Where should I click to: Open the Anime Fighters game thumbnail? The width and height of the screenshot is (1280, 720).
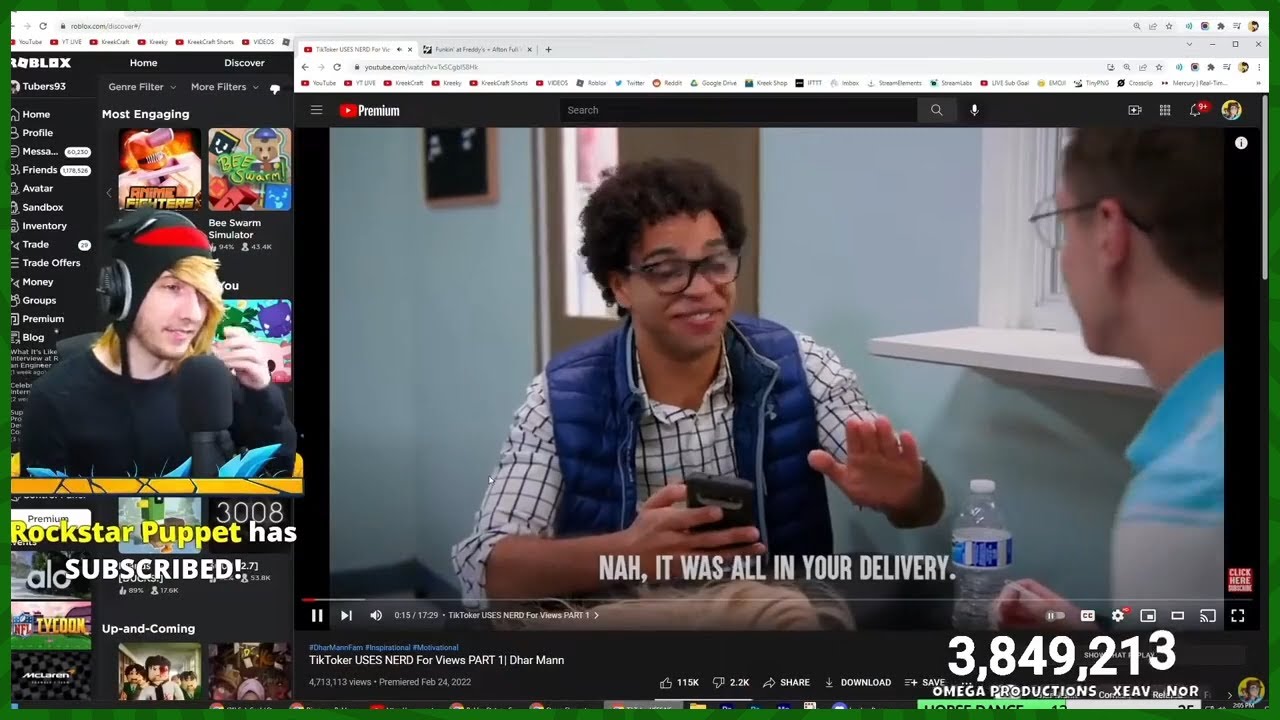(160, 169)
